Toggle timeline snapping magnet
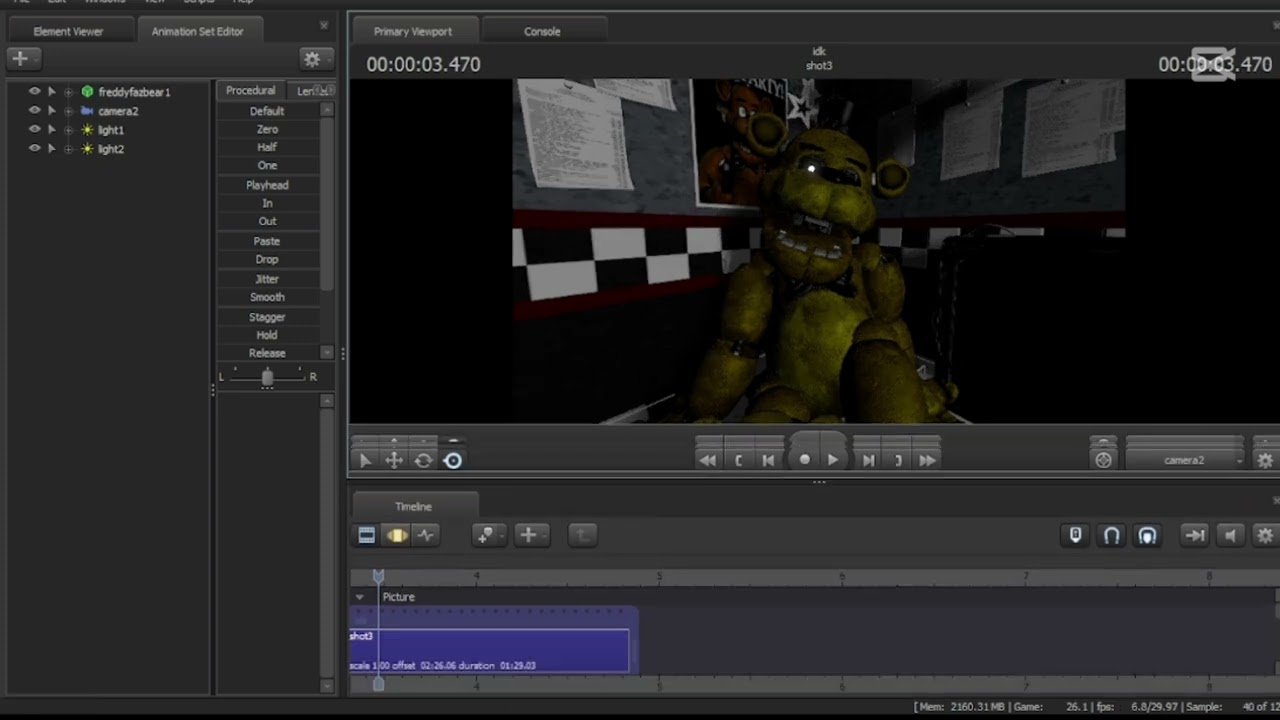This screenshot has width=1280, height=720. point(1111,536)
